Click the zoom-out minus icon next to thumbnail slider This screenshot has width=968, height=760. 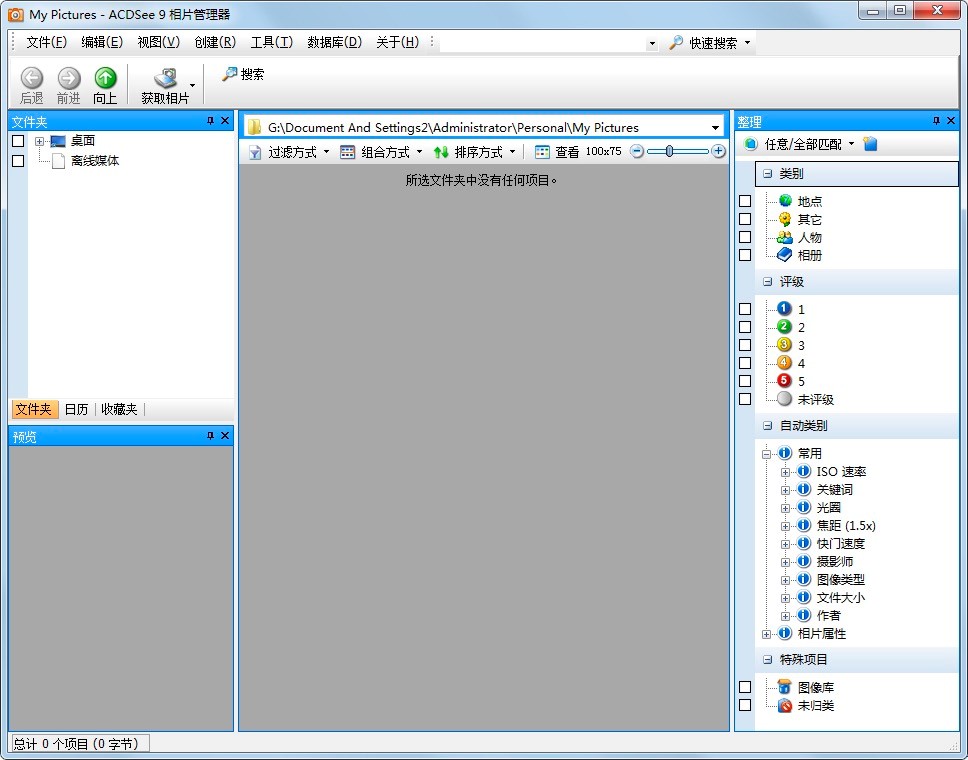(x=637, y=151)
